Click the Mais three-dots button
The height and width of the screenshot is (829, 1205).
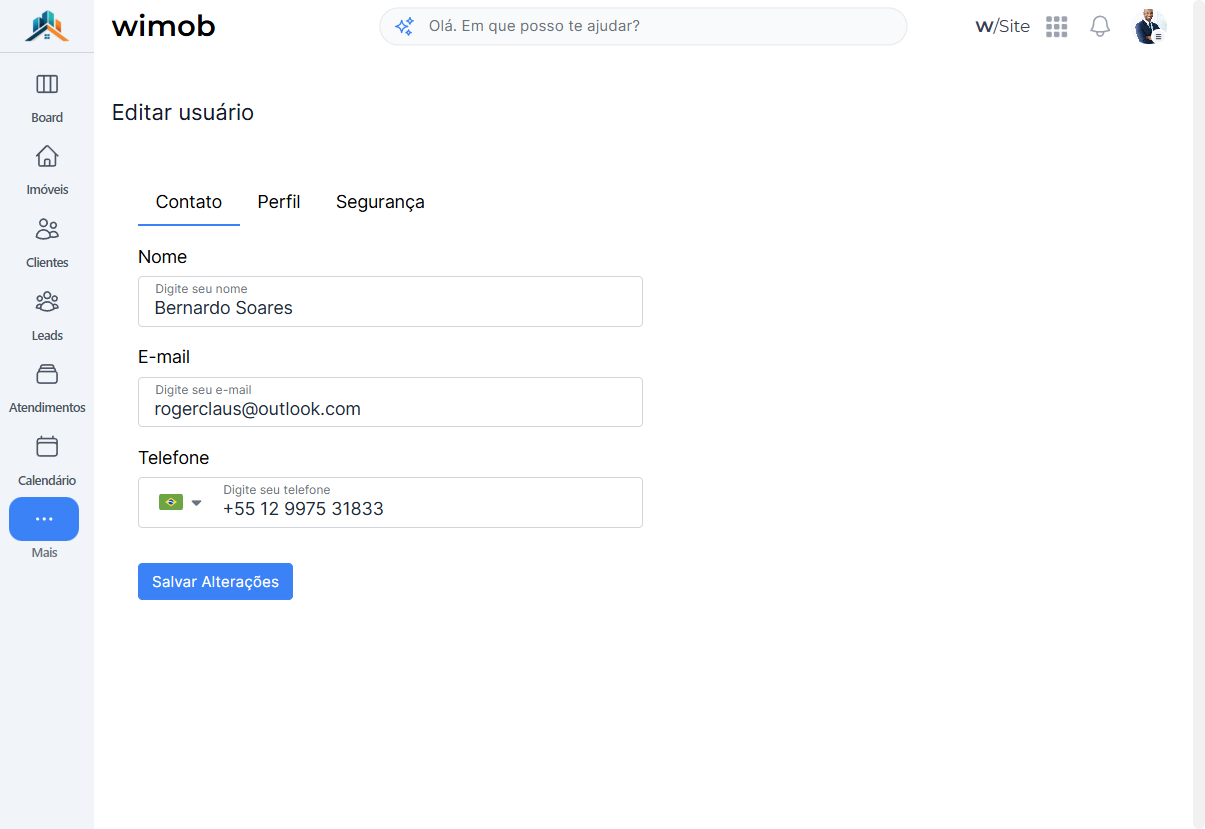click(x=44, y=519)
